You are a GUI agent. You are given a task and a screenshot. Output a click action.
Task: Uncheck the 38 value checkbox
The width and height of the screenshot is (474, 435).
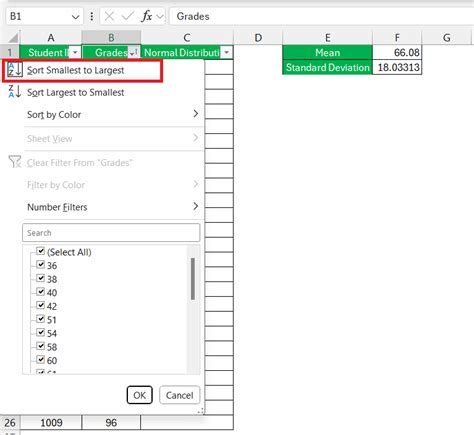pos(40,278)
